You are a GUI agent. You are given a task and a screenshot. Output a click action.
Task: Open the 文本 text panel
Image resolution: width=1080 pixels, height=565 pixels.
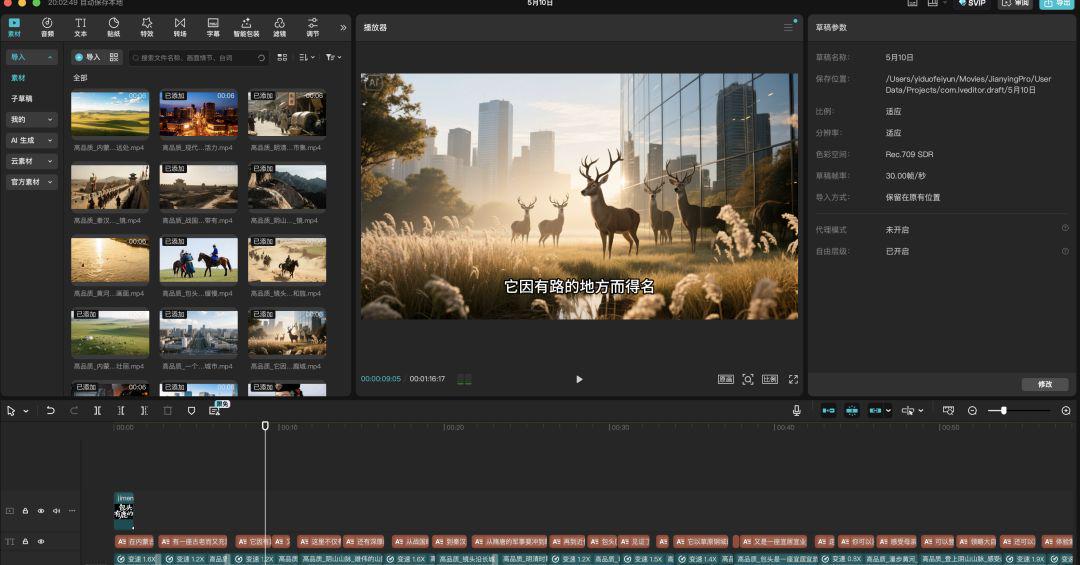81,27
